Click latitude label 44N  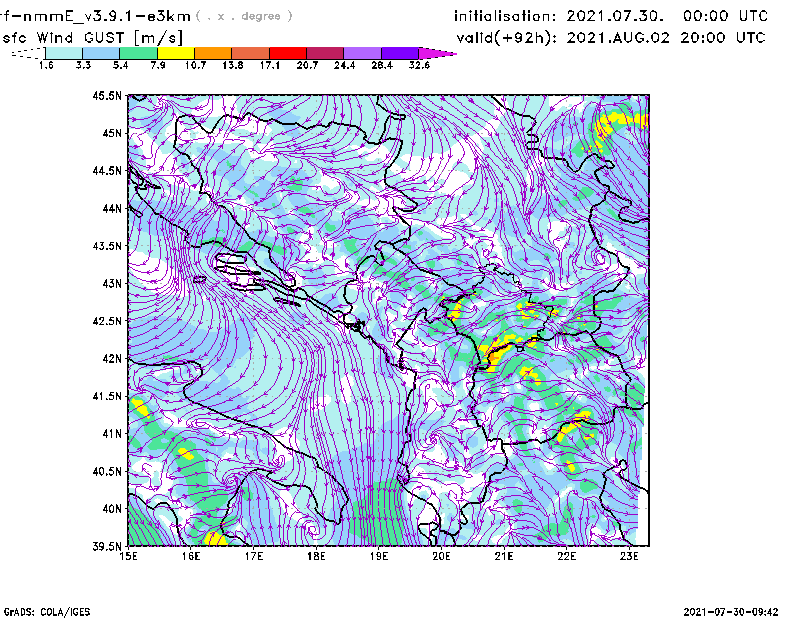tap(112, 208)
